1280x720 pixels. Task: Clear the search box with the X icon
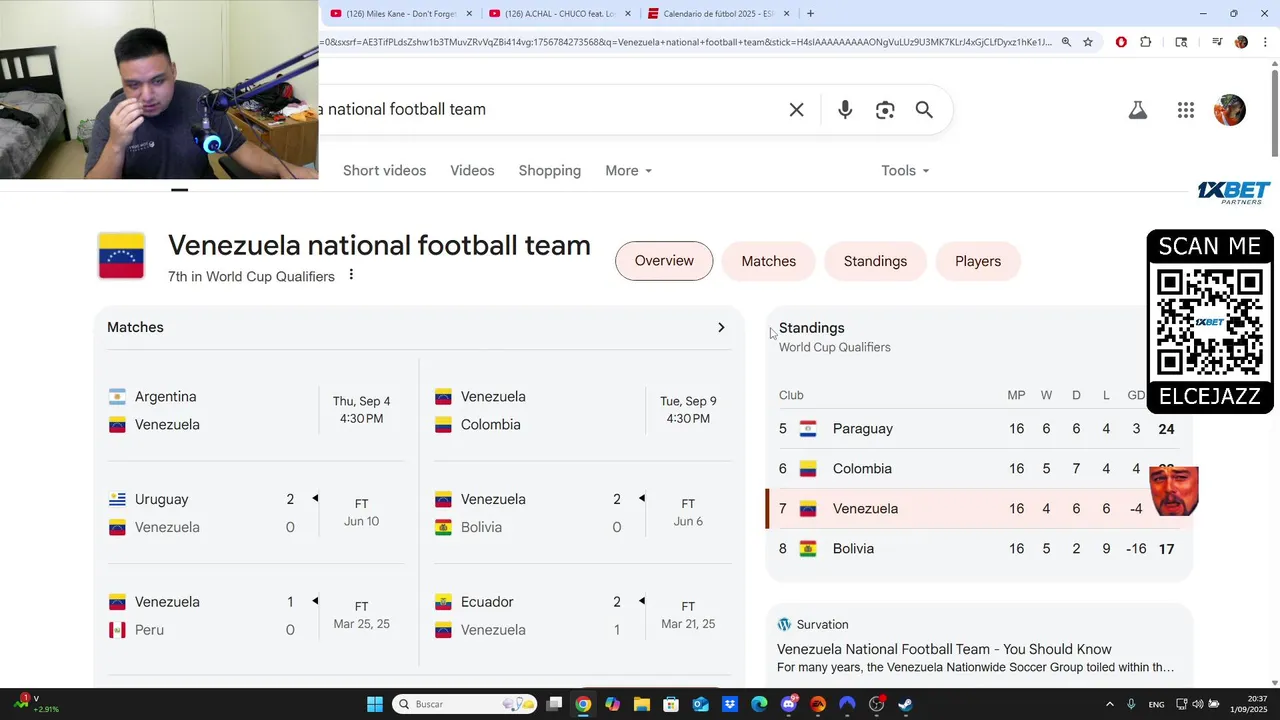click(x=796, y=110)
